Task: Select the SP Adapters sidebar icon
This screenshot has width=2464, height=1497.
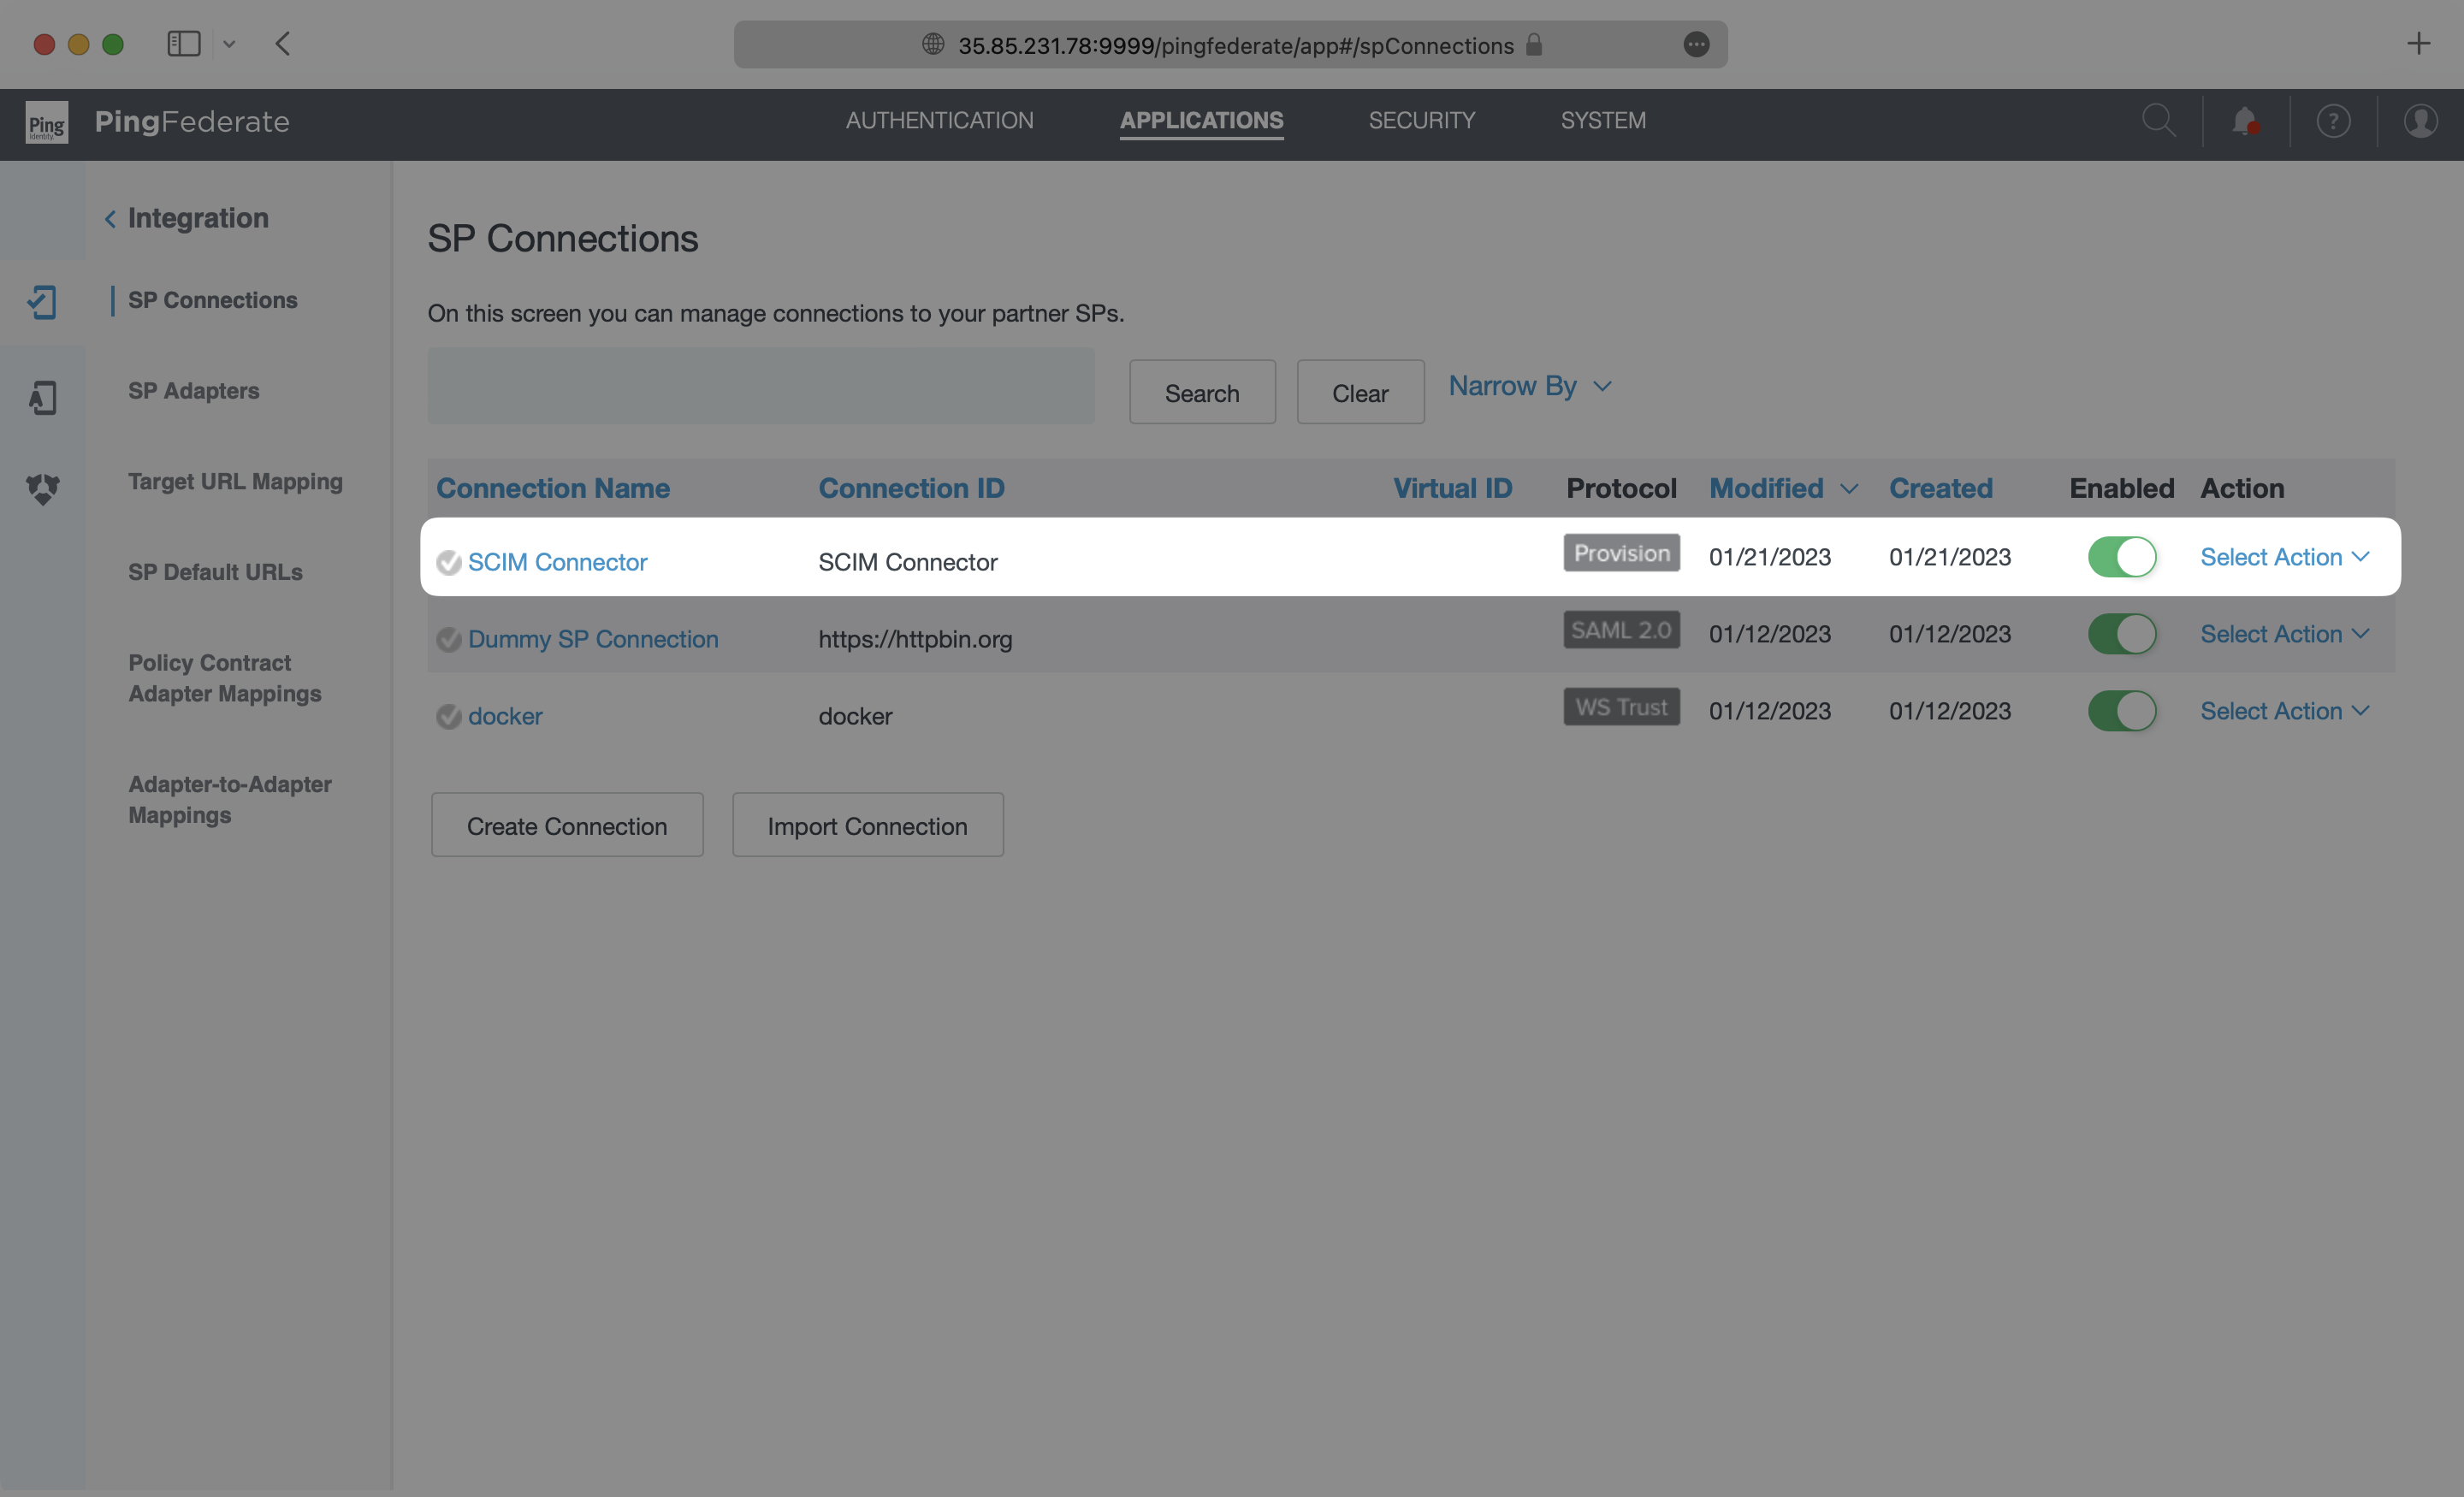Action: pos(42,397)
